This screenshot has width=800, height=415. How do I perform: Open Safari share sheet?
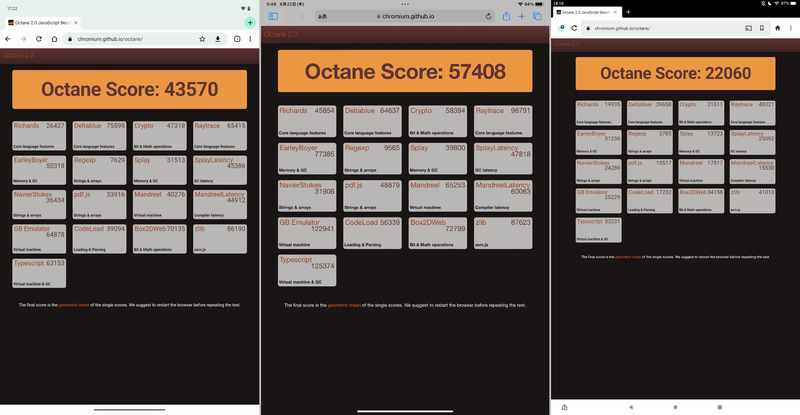click(506, 16)
